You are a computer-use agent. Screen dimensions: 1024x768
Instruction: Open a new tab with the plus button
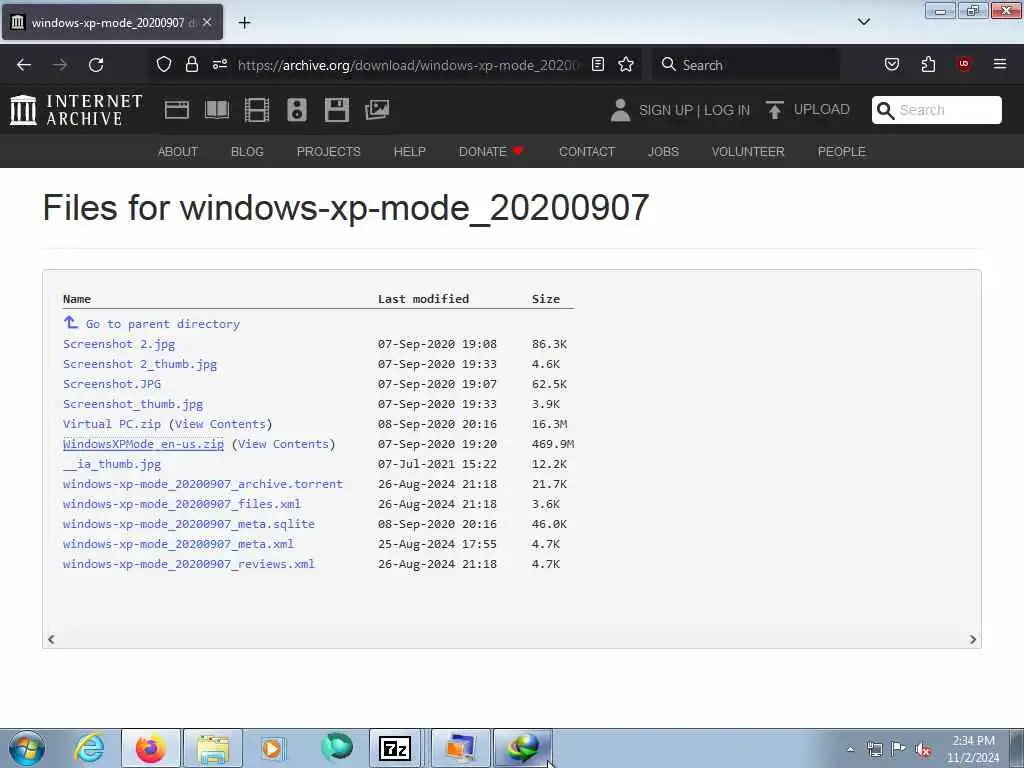pos(244,23)
